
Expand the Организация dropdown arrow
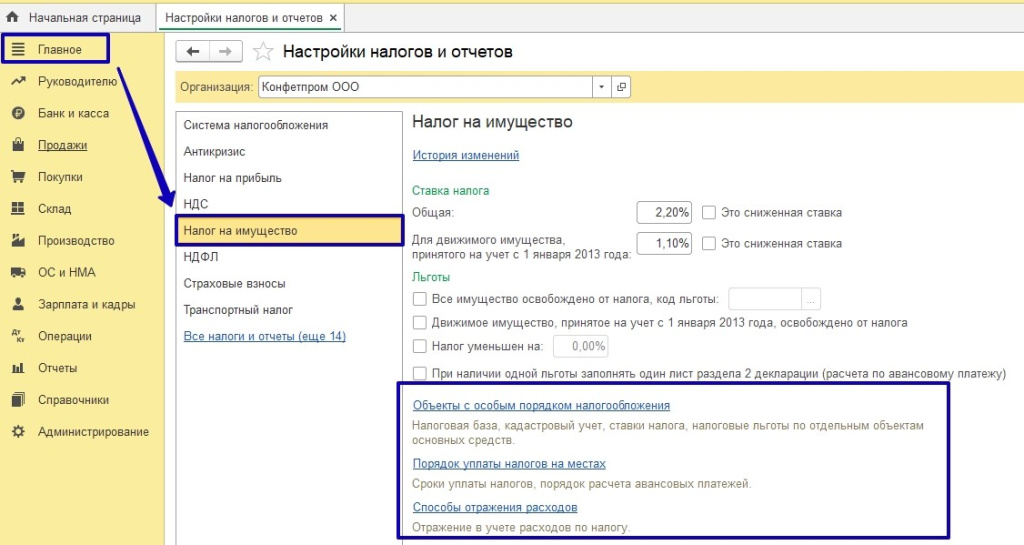(601, 87)
